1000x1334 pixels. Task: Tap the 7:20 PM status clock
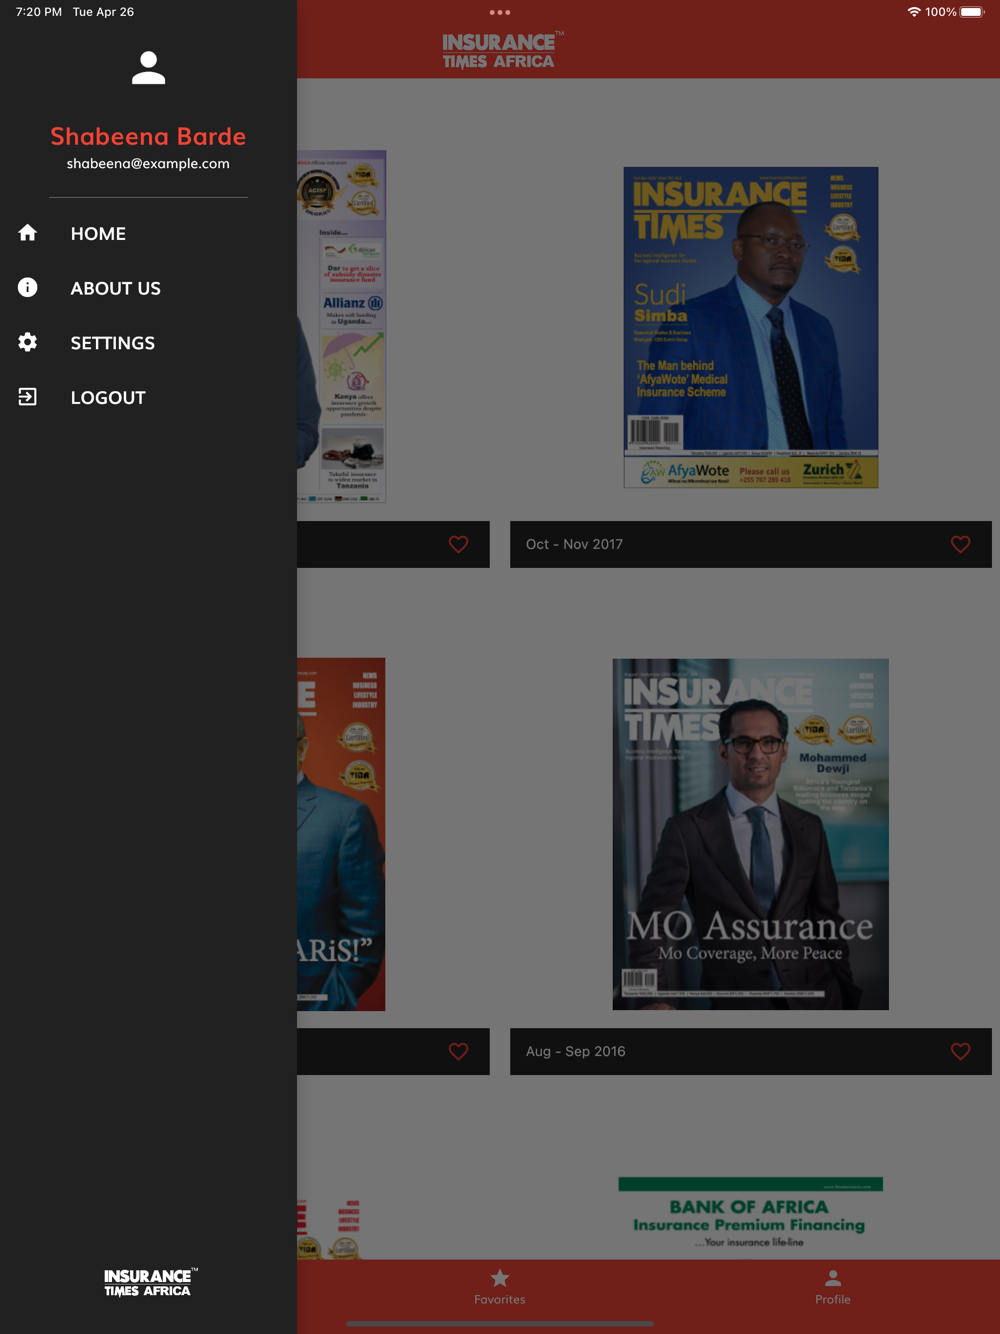point(39,12)
